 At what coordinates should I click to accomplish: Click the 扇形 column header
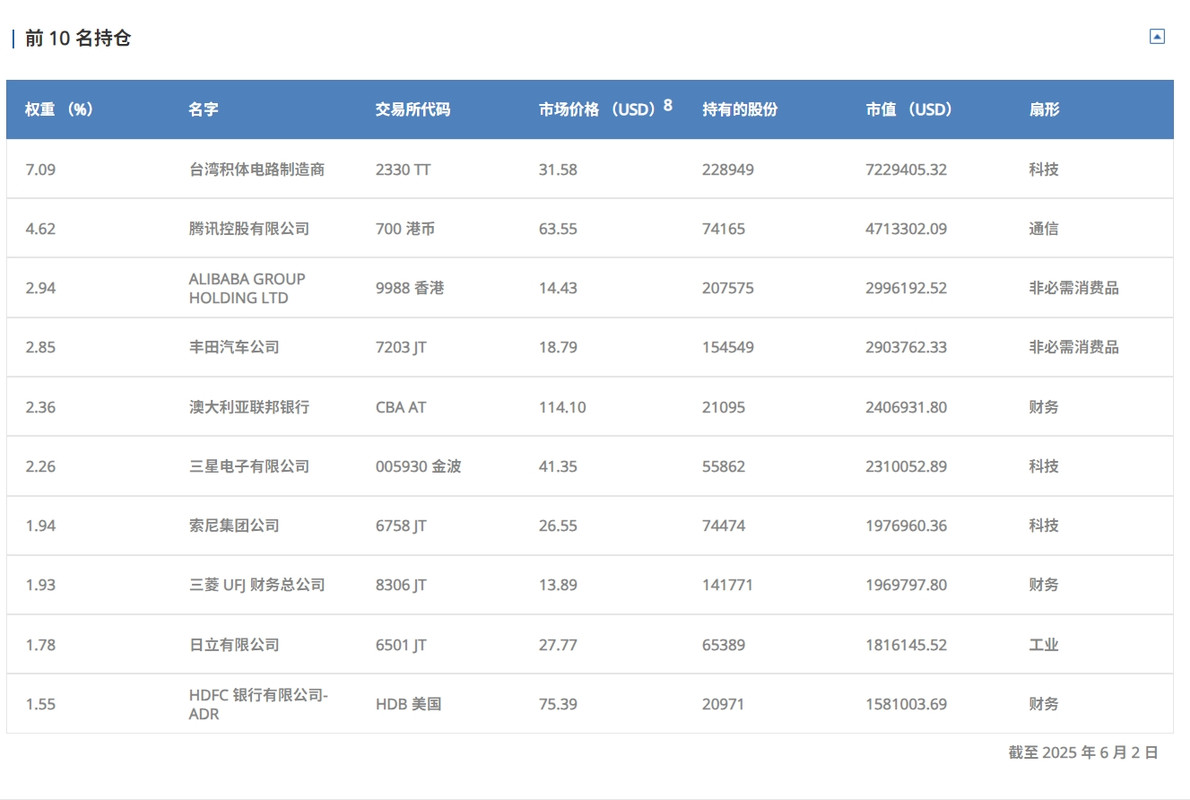(x=1044, y=109)
